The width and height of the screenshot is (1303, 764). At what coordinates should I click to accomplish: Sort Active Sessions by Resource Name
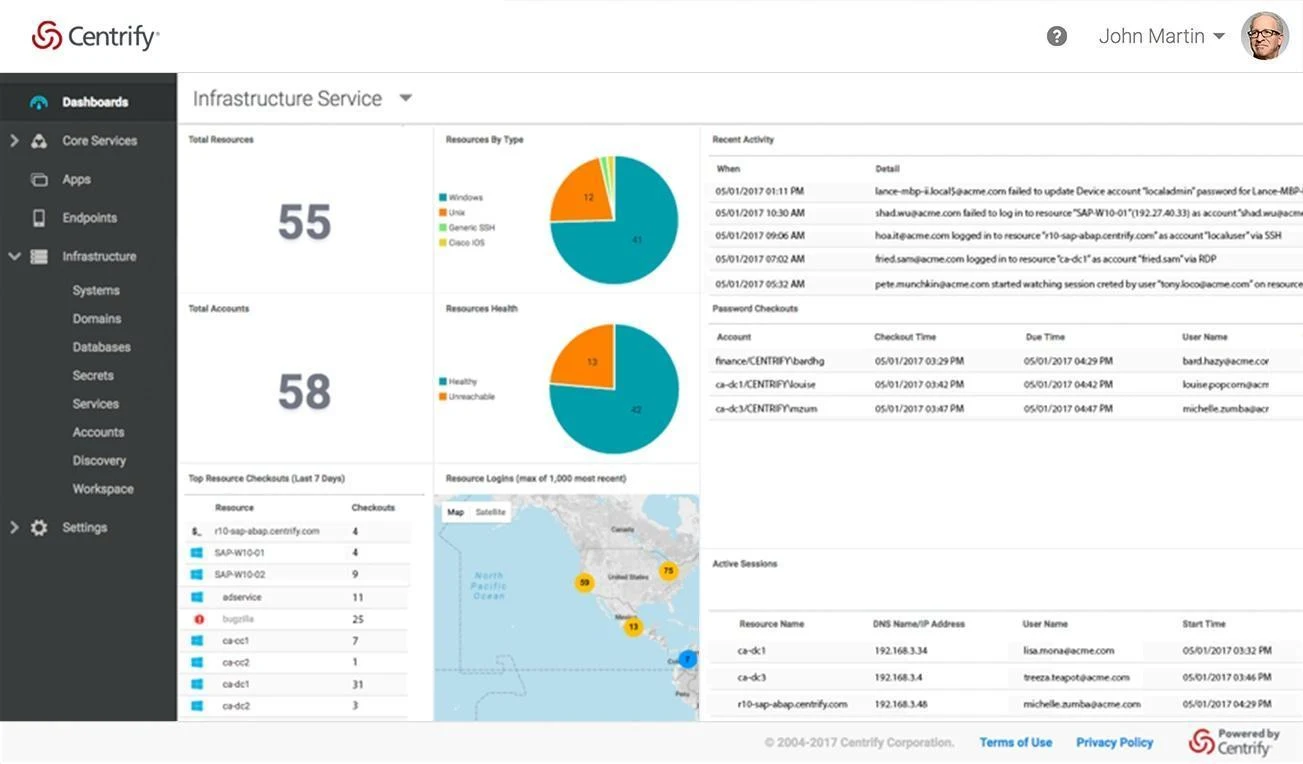point(771,624)
